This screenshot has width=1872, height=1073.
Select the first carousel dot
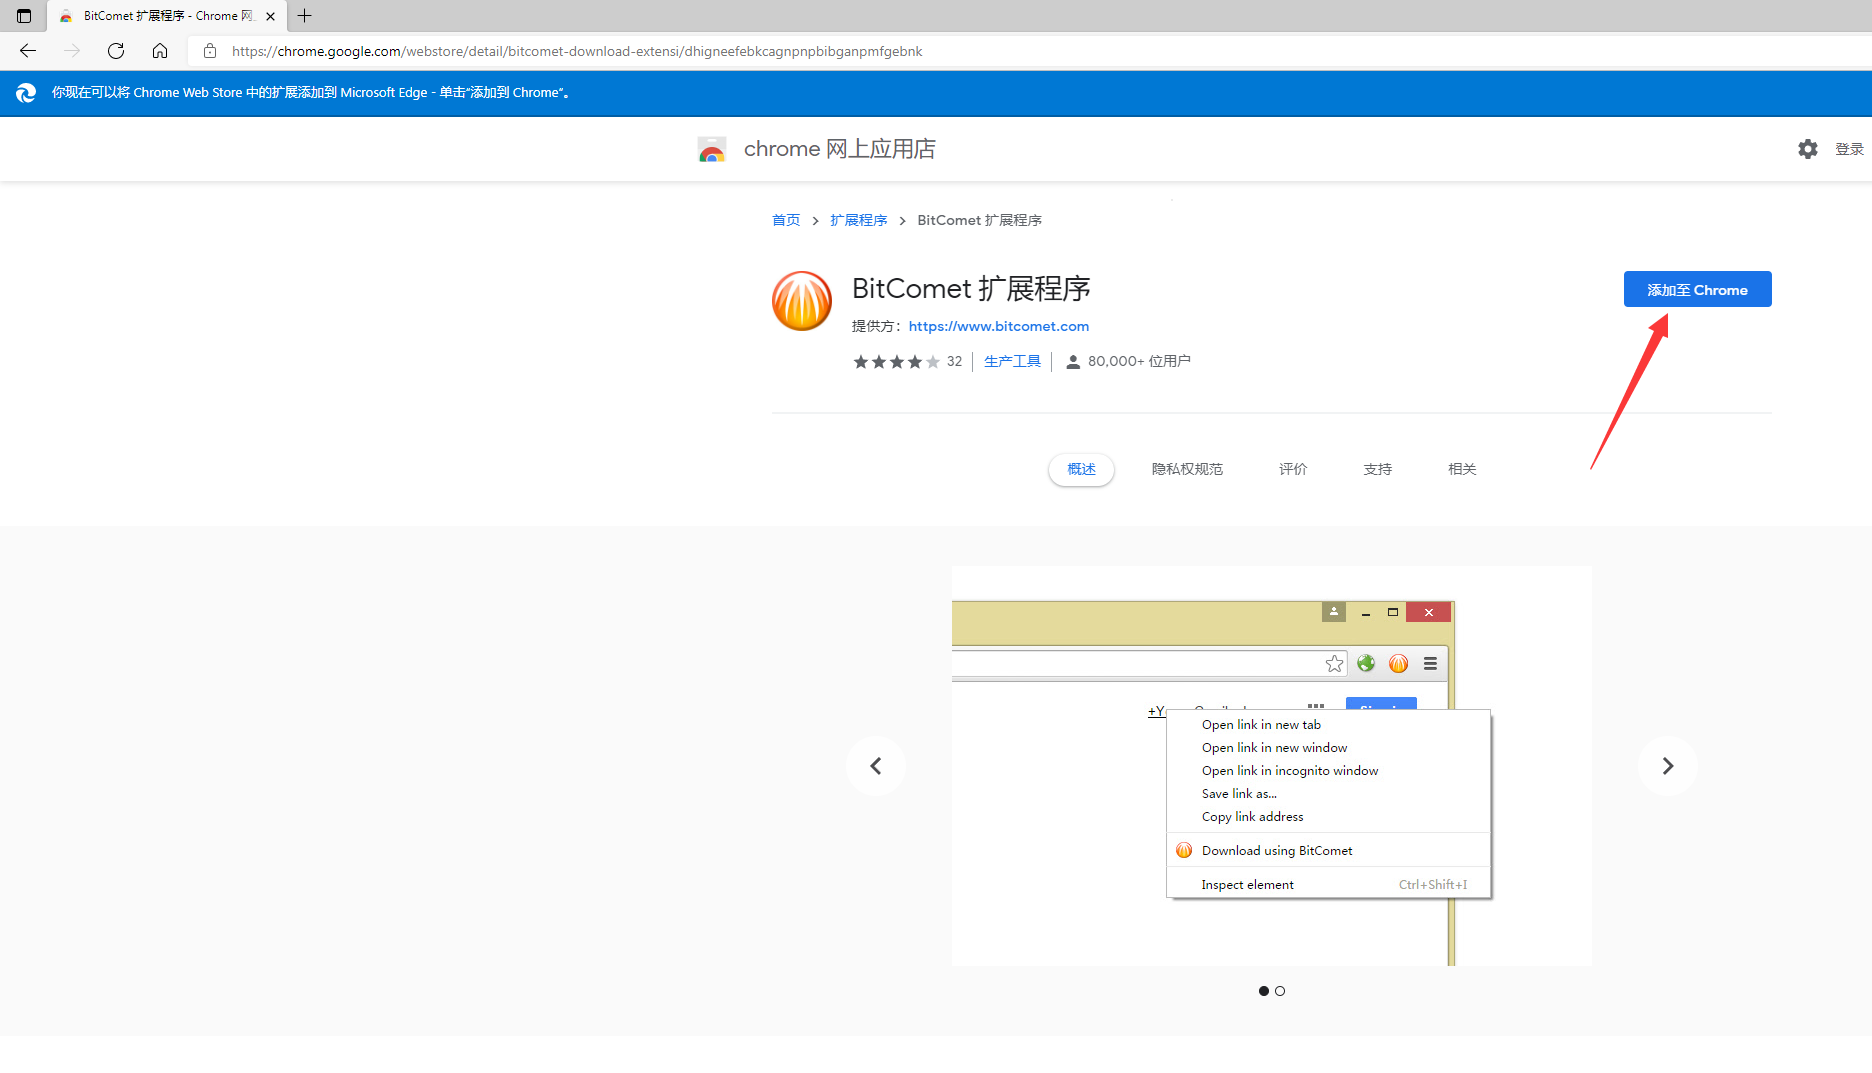[1264, 991]
